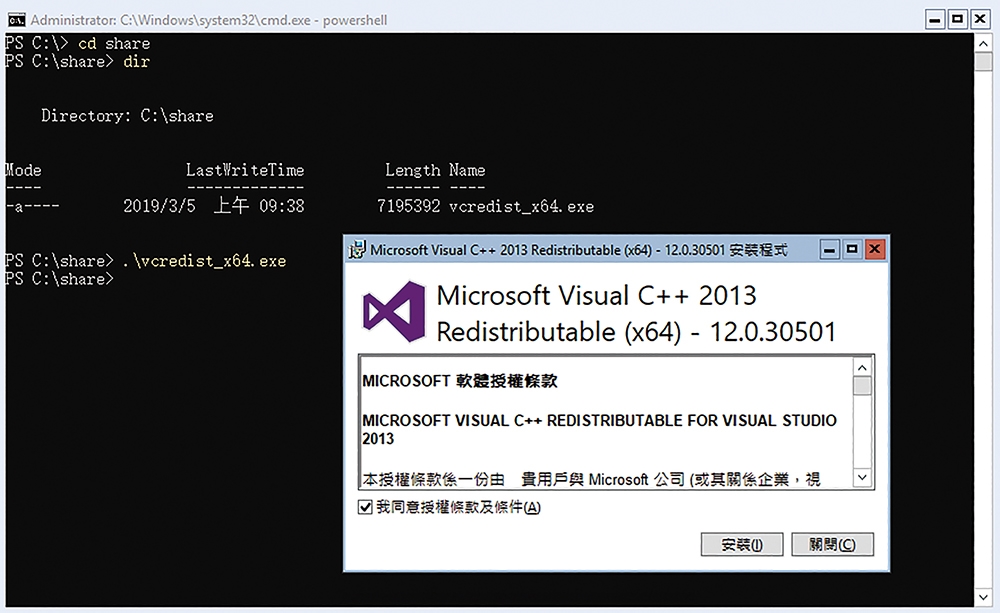
Task: Click the installer dialog title bar text
Action: pos(579,250)
